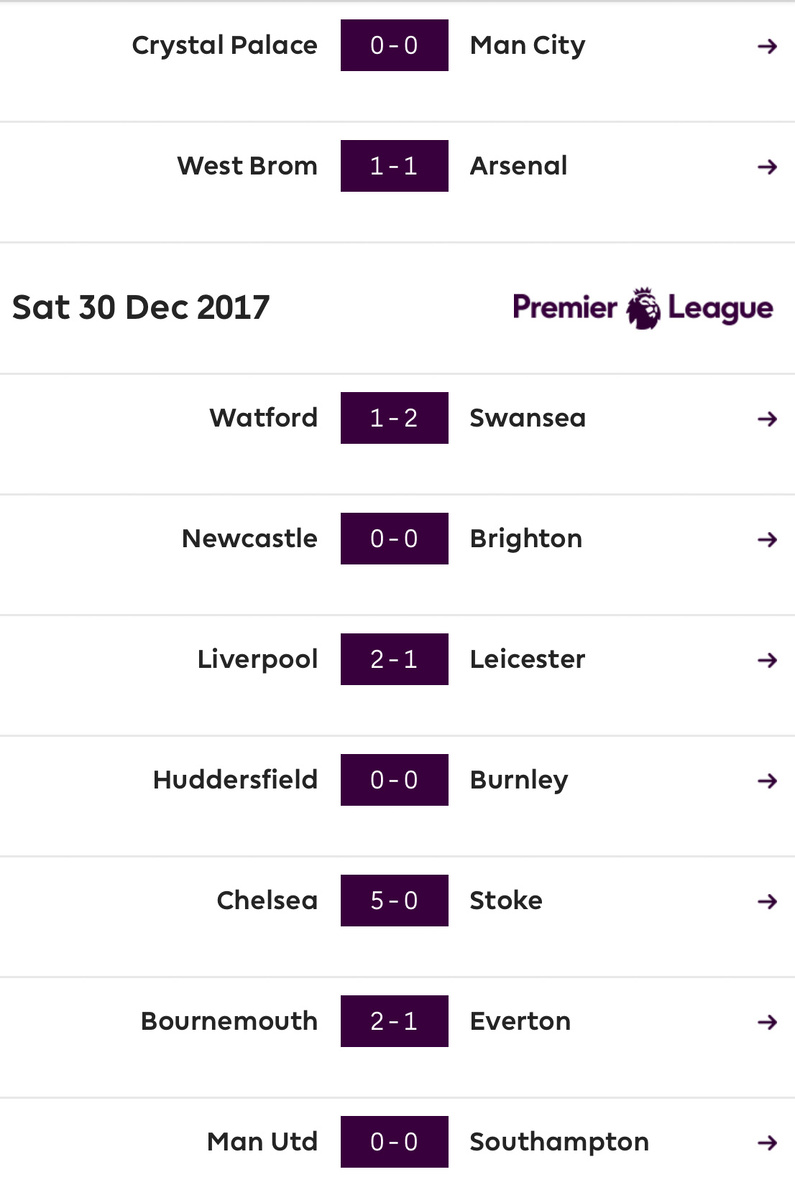Open the Chelsea vs Stoke arrow

767,902
